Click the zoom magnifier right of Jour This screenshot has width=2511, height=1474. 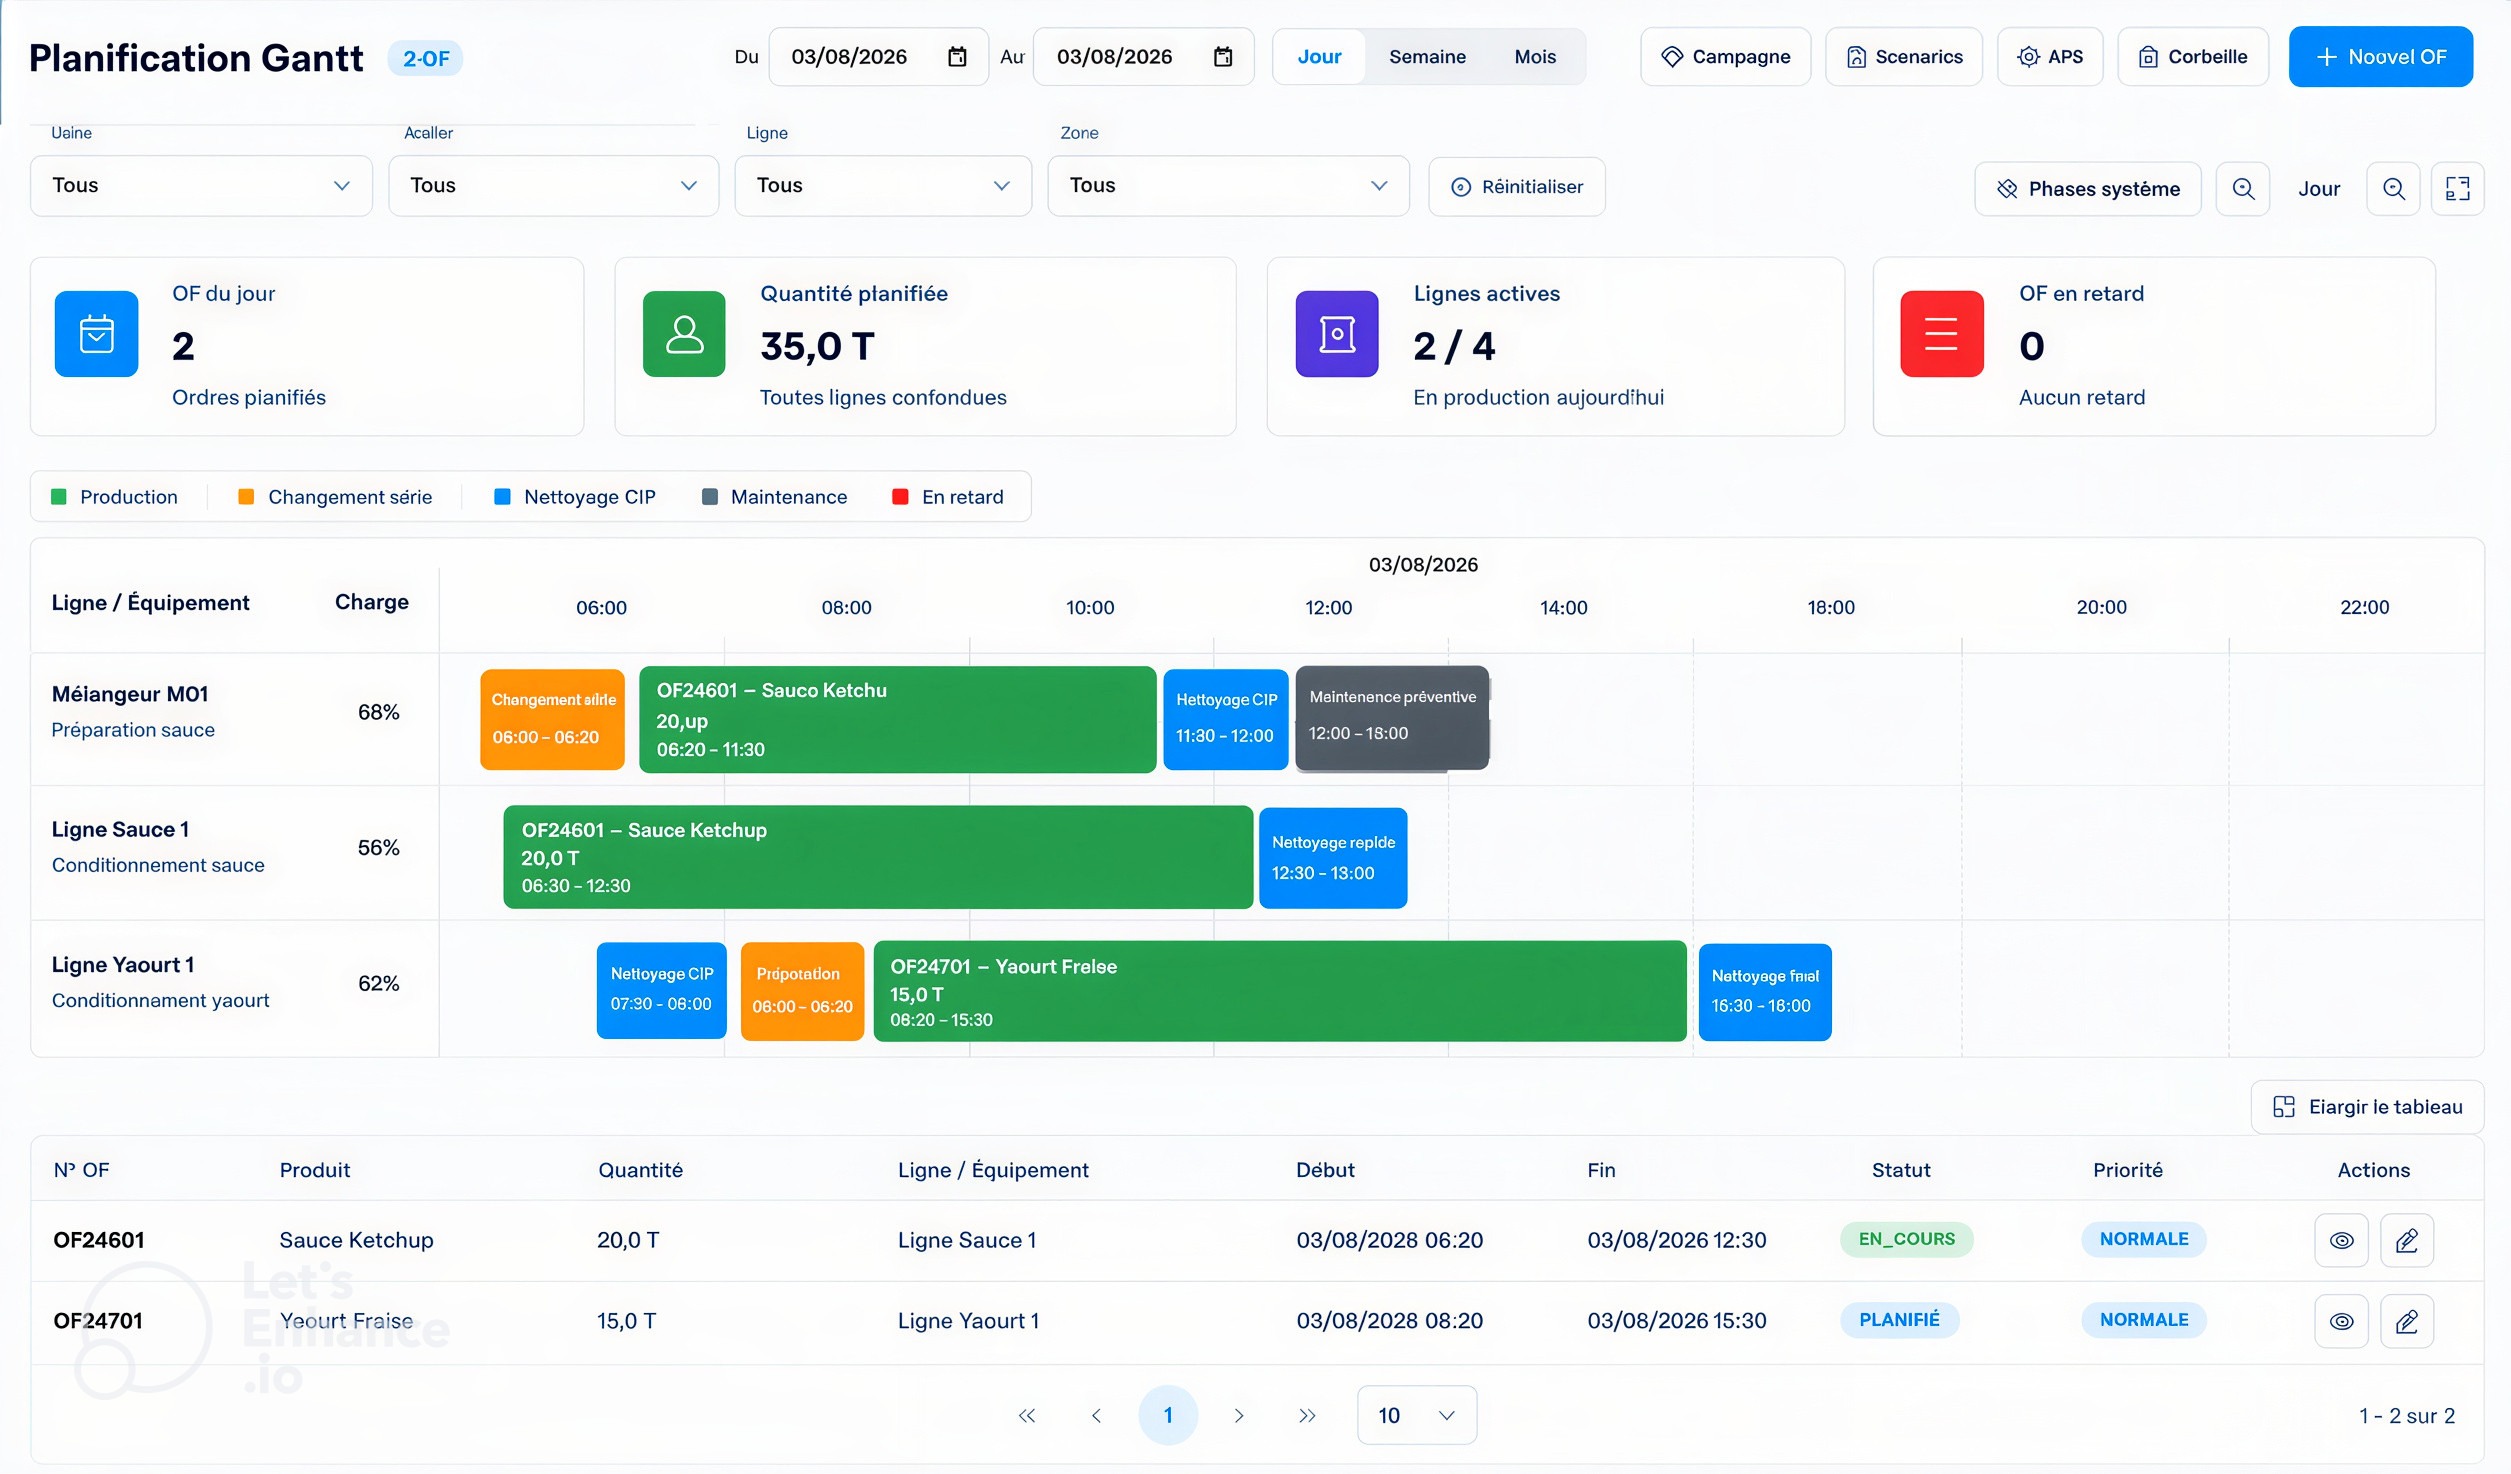(x=2393, y=189)
